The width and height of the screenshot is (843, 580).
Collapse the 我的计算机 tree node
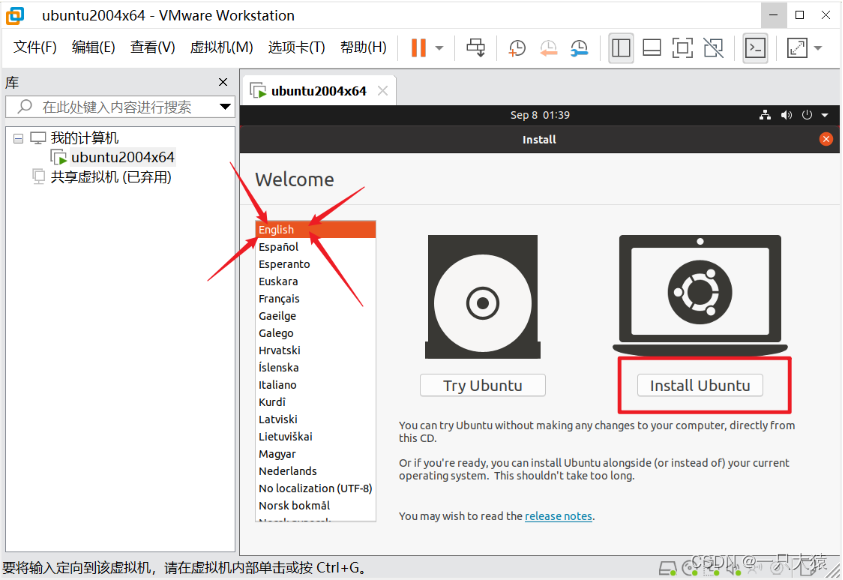18,139
